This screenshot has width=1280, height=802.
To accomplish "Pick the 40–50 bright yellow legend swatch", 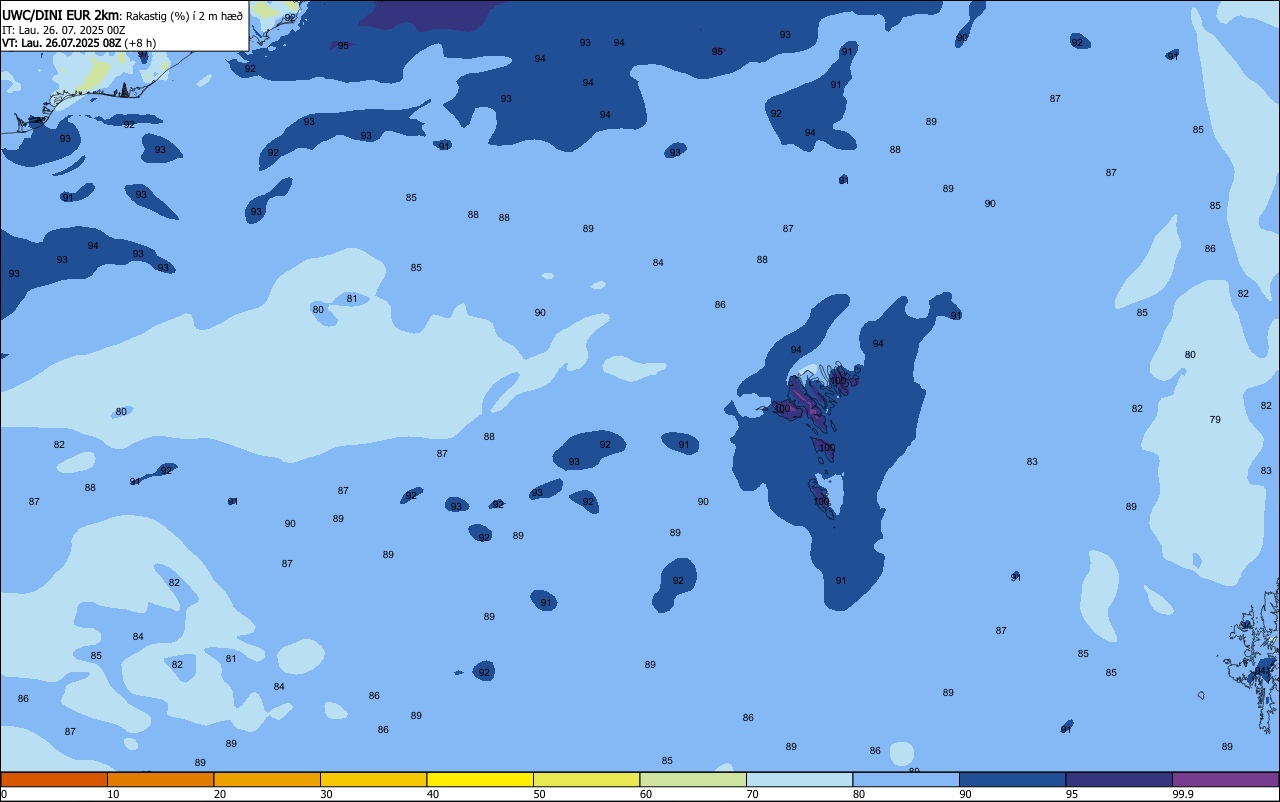I will coord(480,779).
